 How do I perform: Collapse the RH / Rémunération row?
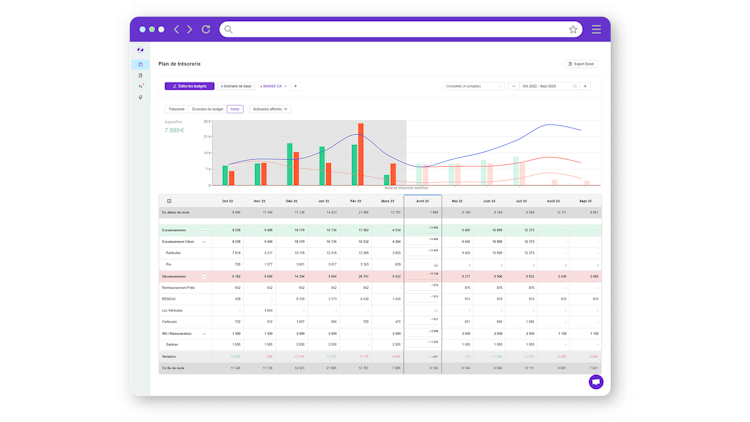[x=204, y=334]
